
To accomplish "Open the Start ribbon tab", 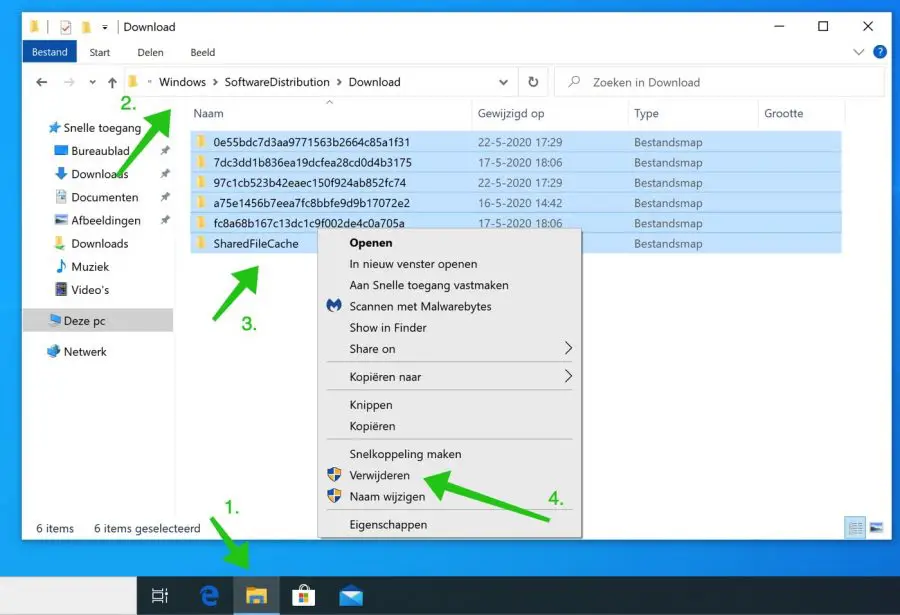I will (99, 52).
